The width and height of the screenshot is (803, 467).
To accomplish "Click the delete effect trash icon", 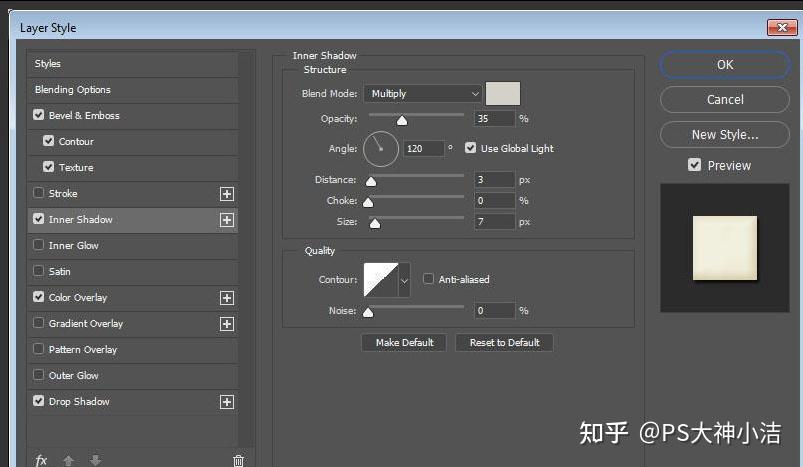I will [238, 460].
